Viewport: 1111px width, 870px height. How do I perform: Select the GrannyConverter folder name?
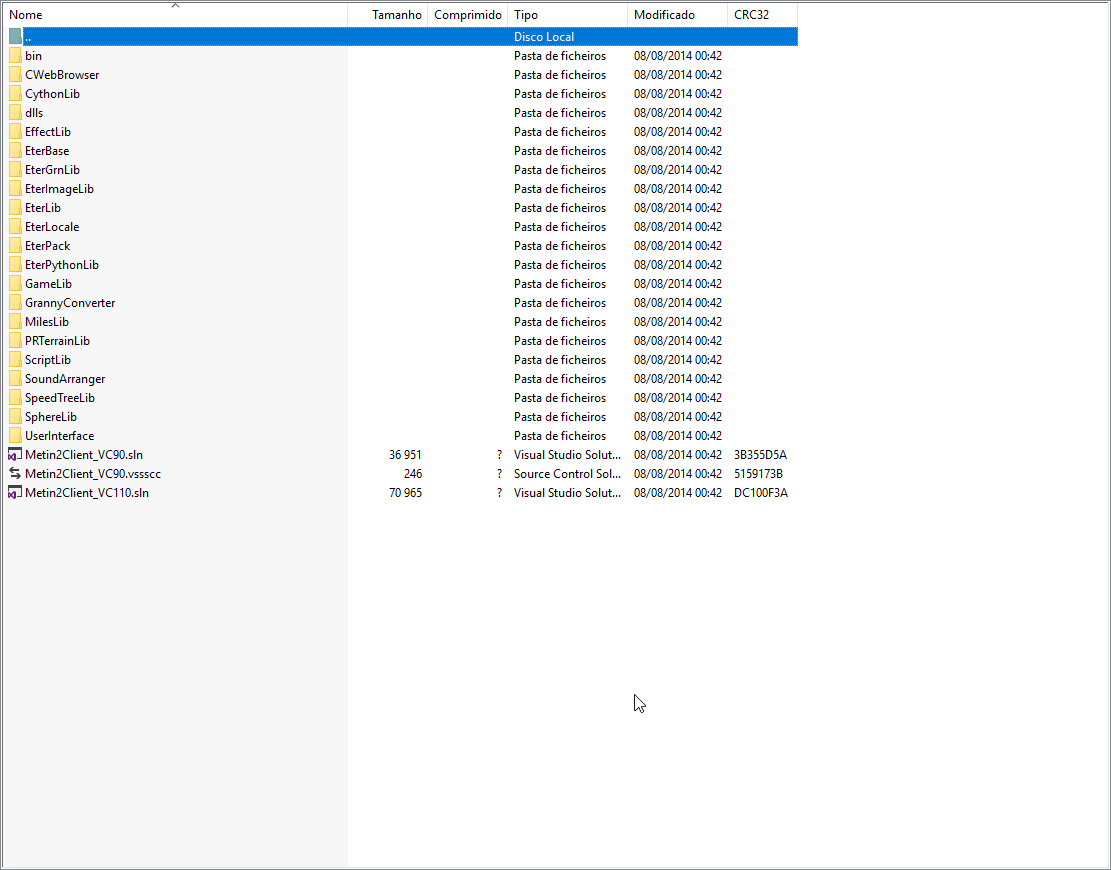tap(70, 303)
